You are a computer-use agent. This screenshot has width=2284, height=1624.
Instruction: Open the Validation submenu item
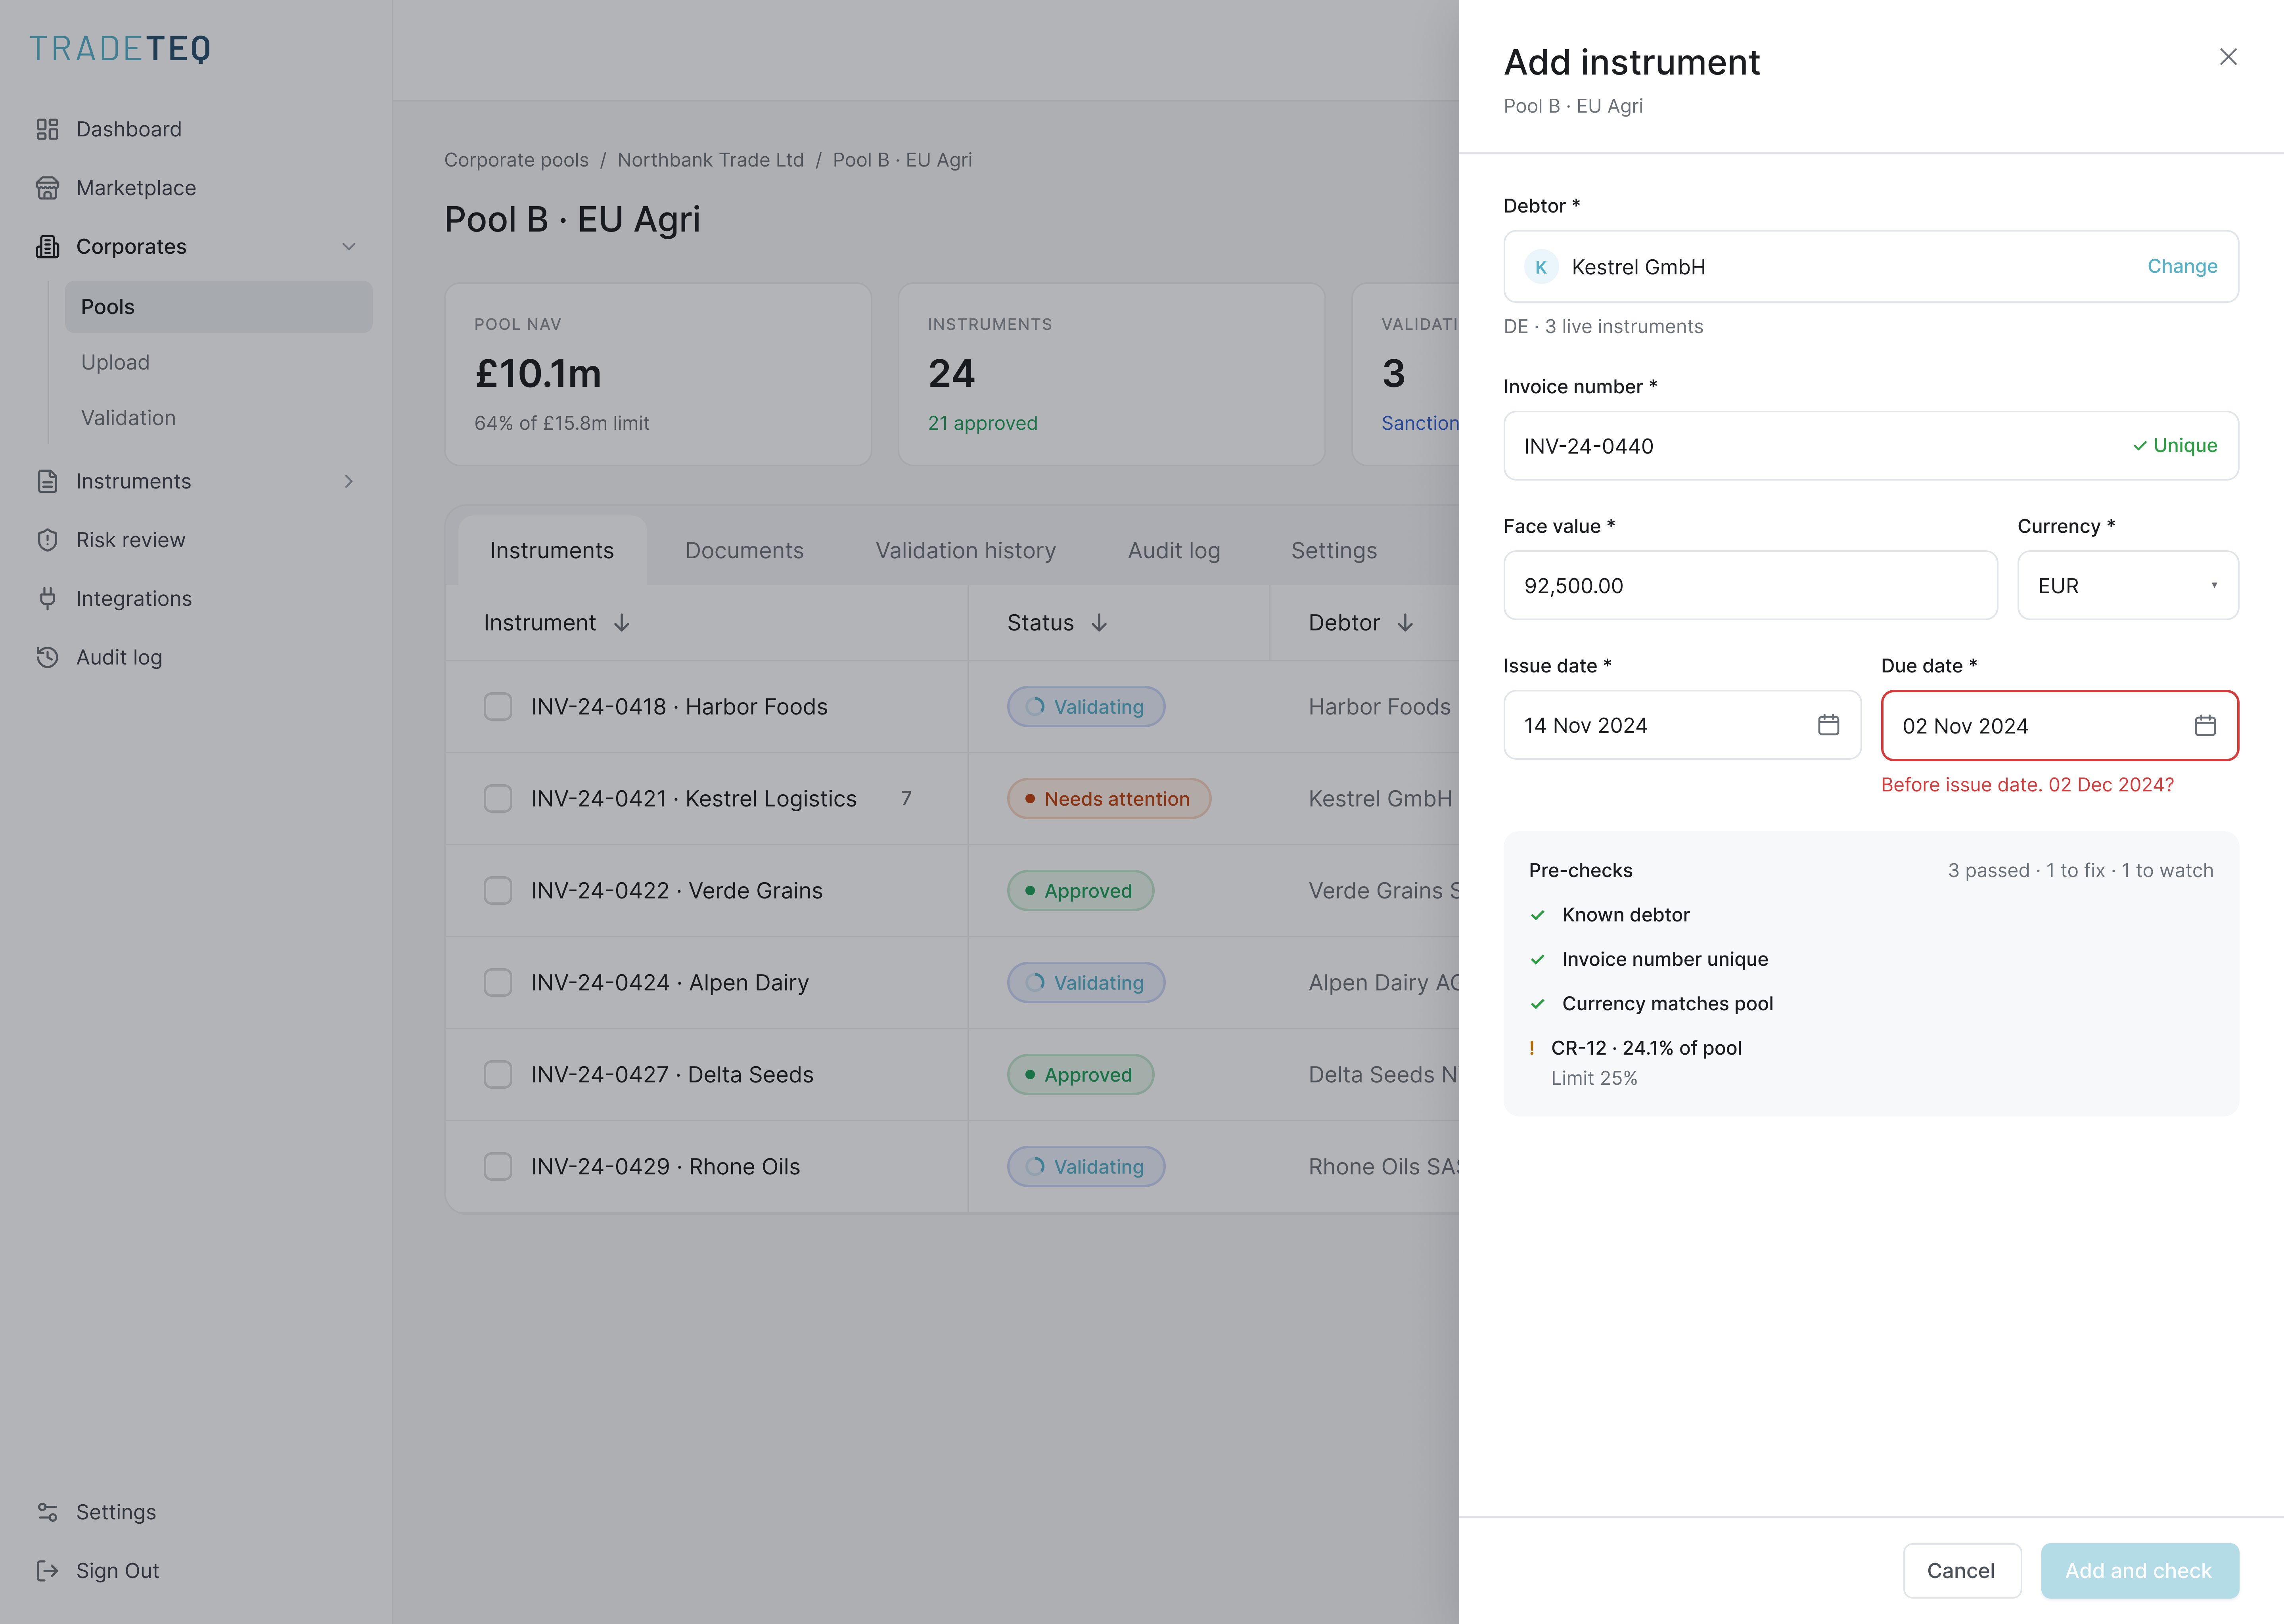point(219,418)
